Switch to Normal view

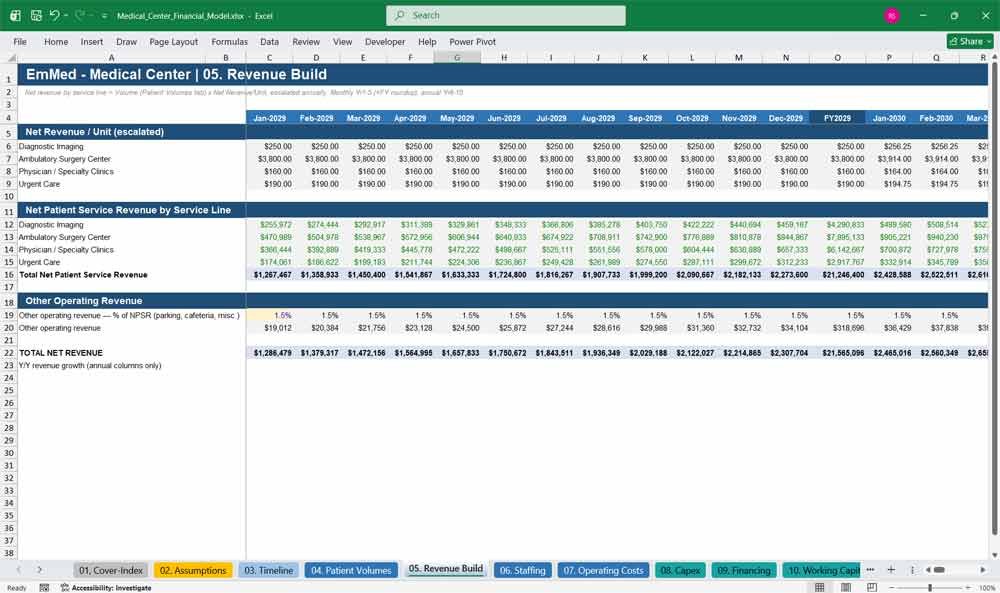click(820, 587)
